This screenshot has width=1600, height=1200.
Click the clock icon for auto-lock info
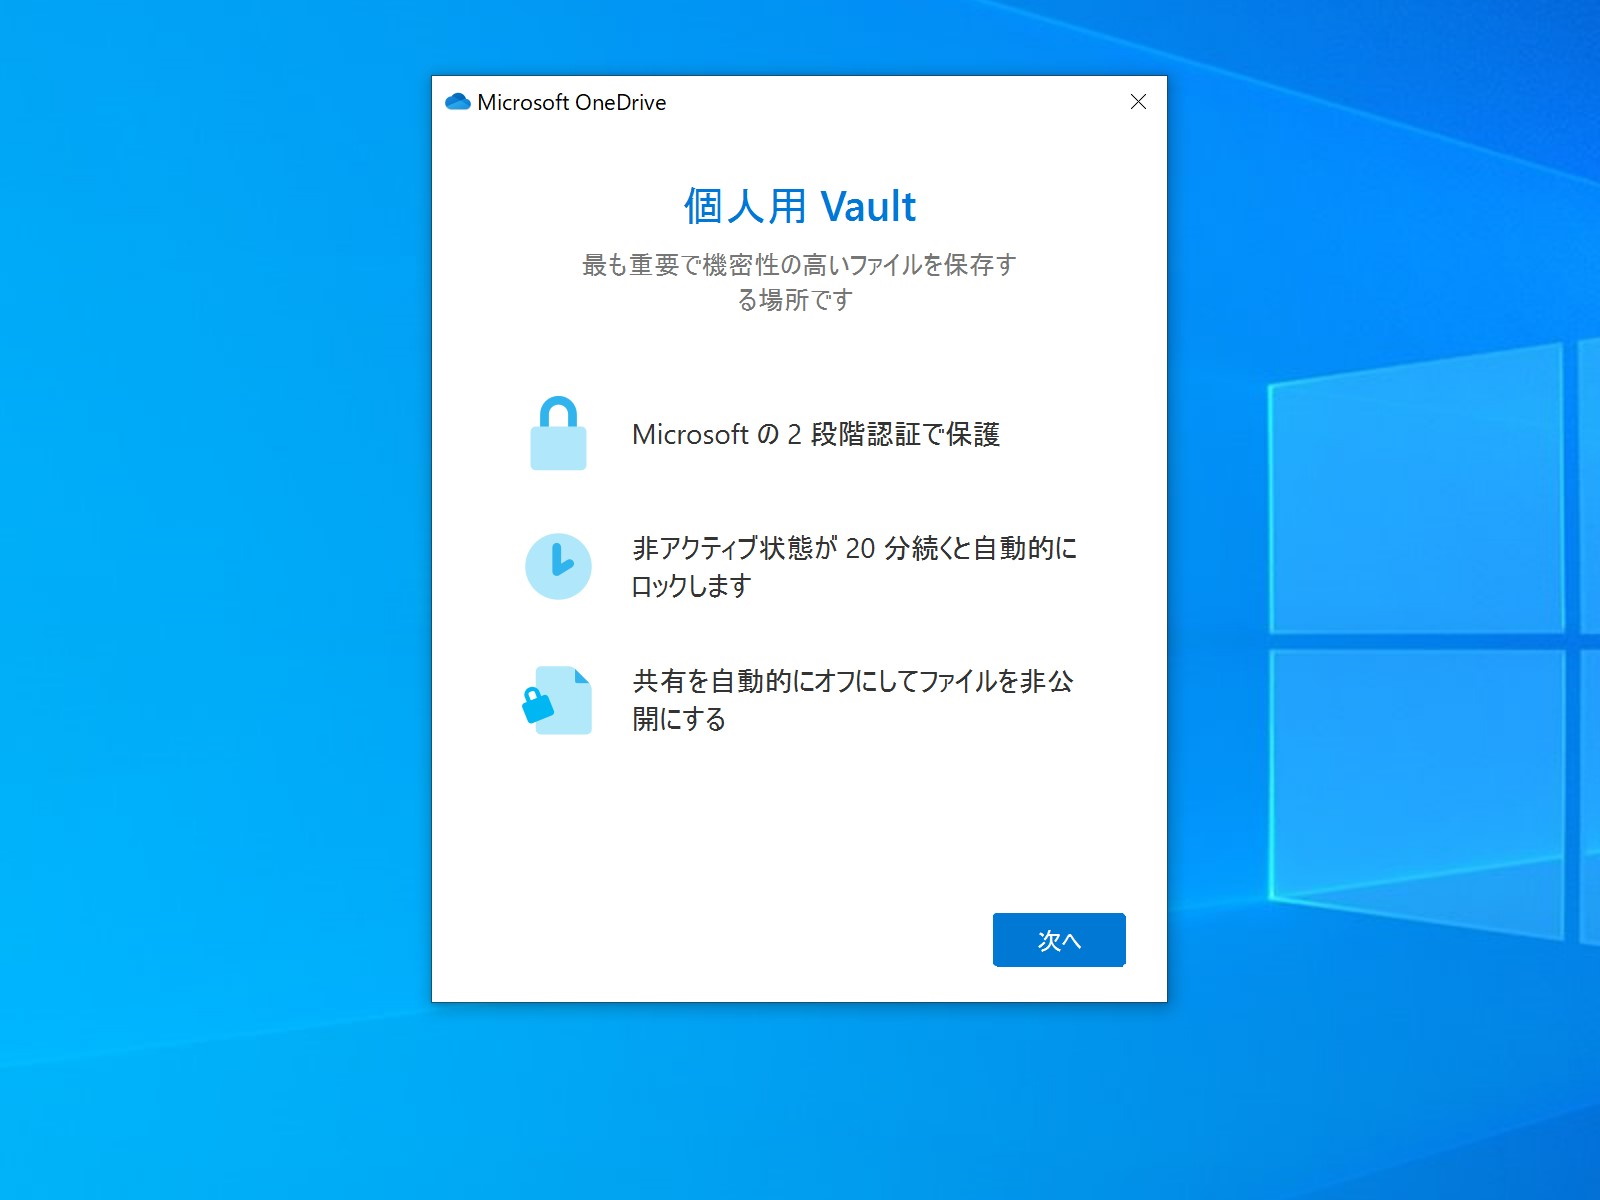coord(558,565)
